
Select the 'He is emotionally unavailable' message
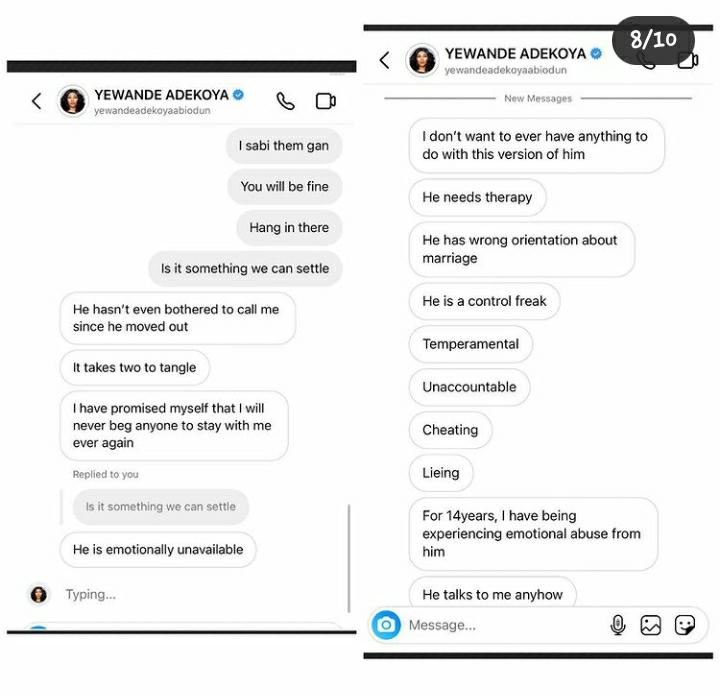point(158,550)
